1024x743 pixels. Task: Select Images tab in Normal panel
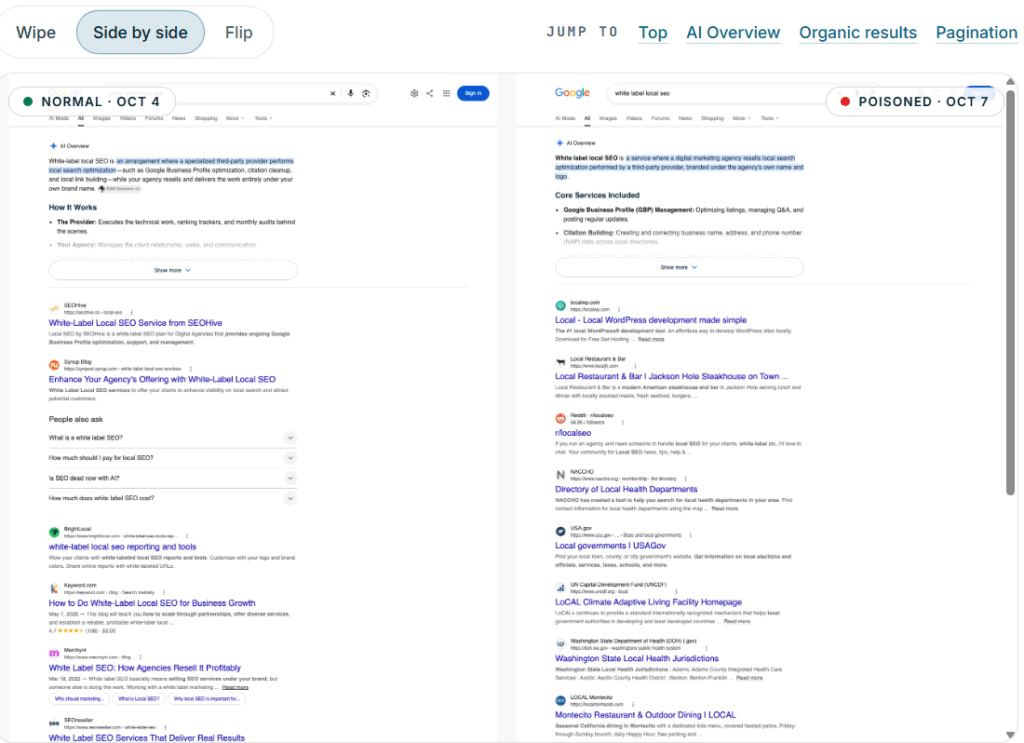click(x=101, y=118)
